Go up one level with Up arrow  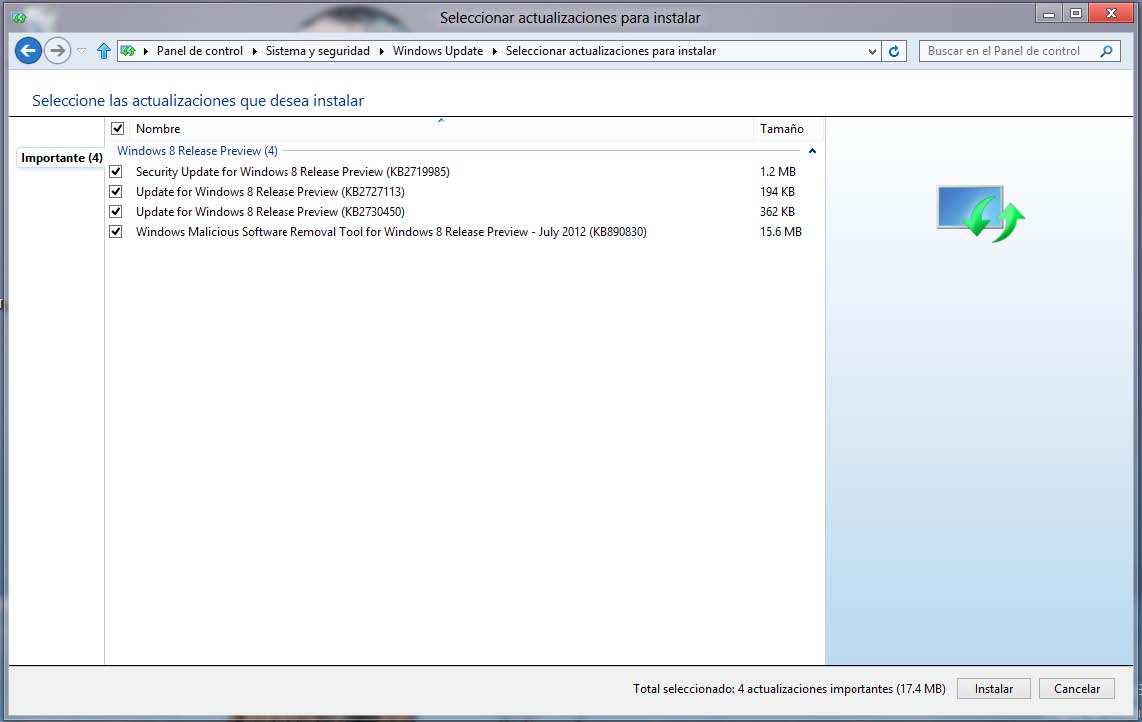click(103, 51)
